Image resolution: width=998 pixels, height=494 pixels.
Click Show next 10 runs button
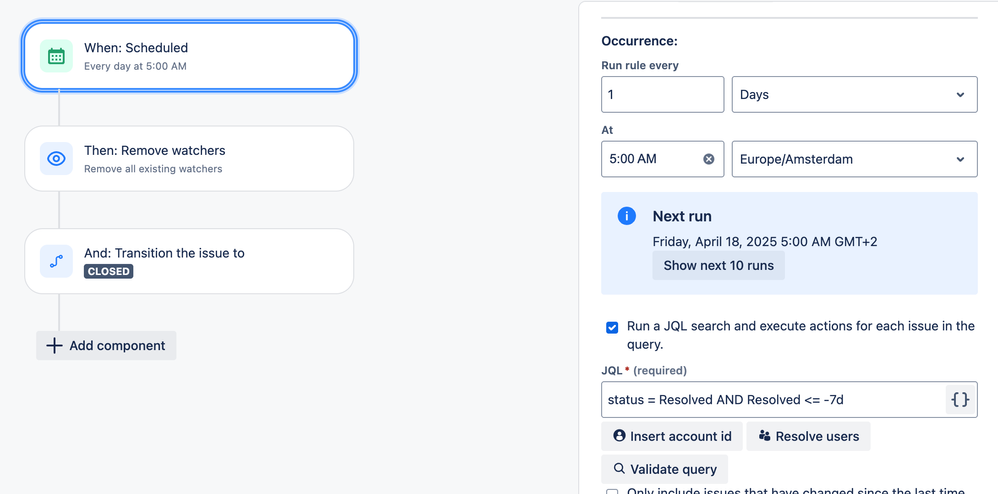pos(719,265)
